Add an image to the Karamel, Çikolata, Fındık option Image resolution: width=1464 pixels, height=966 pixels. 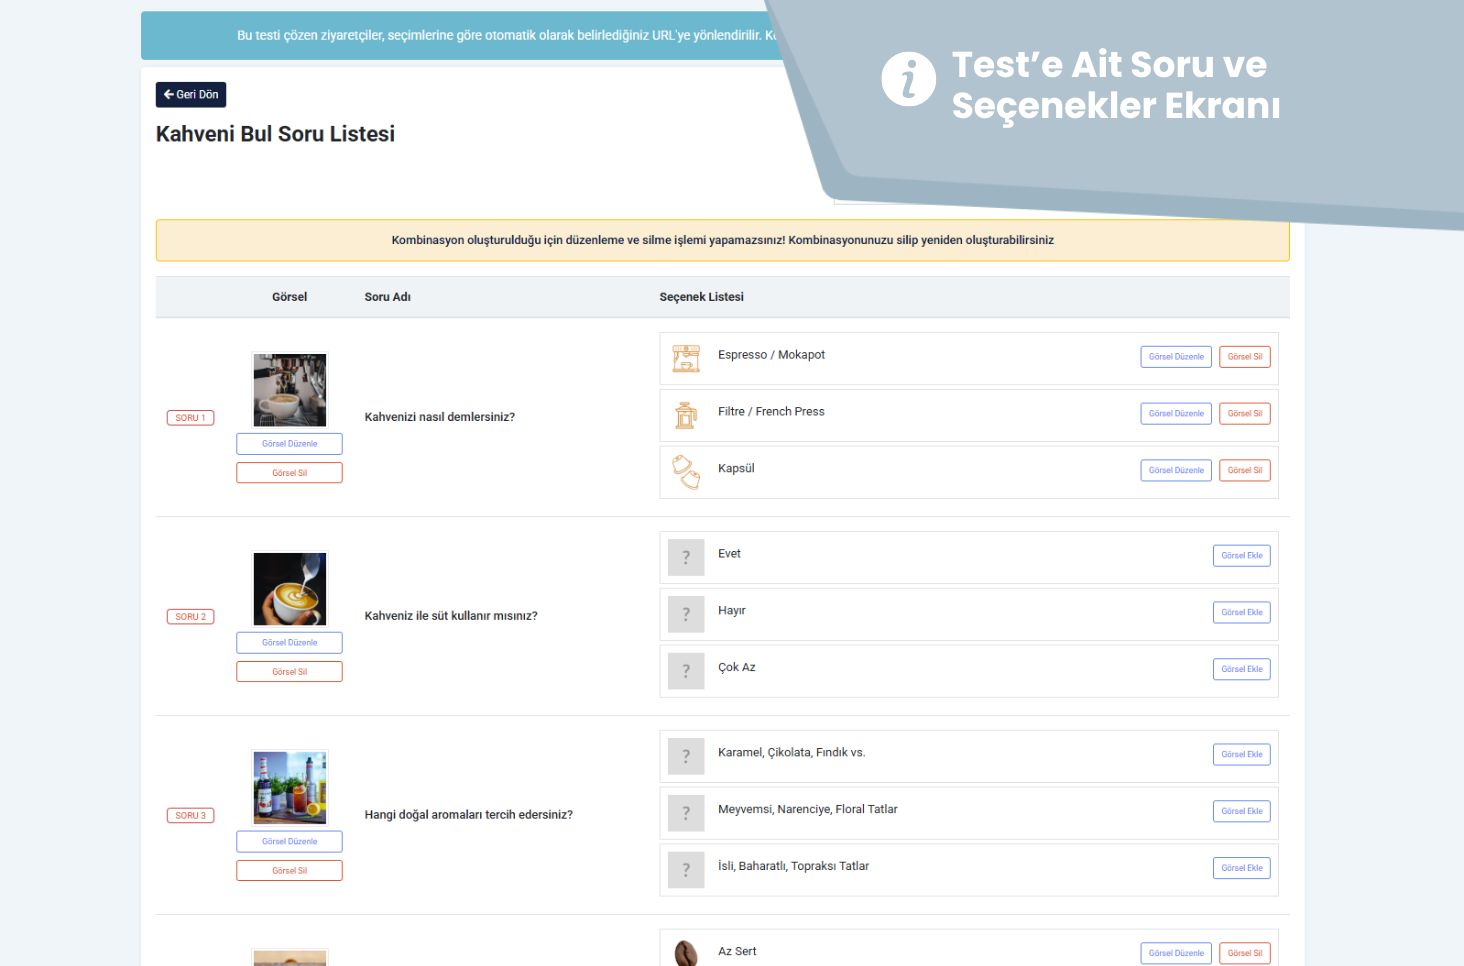[1241, 755]
